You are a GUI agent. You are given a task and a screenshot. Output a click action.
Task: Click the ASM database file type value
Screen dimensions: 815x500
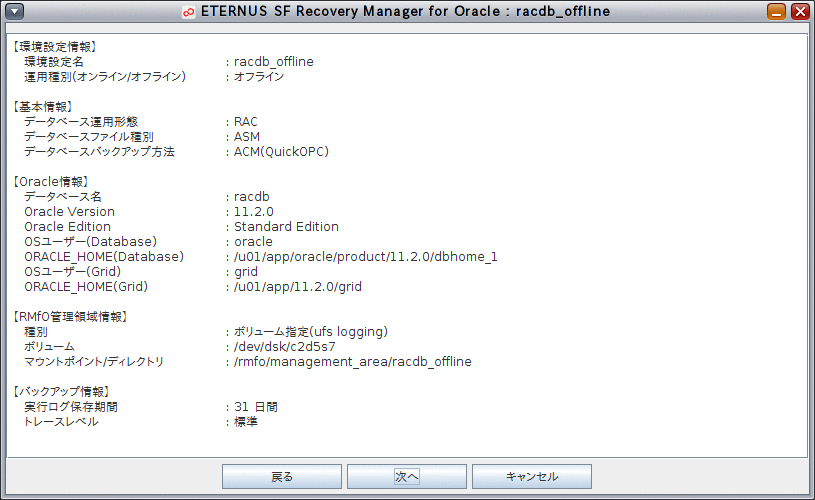coord(246,137)
